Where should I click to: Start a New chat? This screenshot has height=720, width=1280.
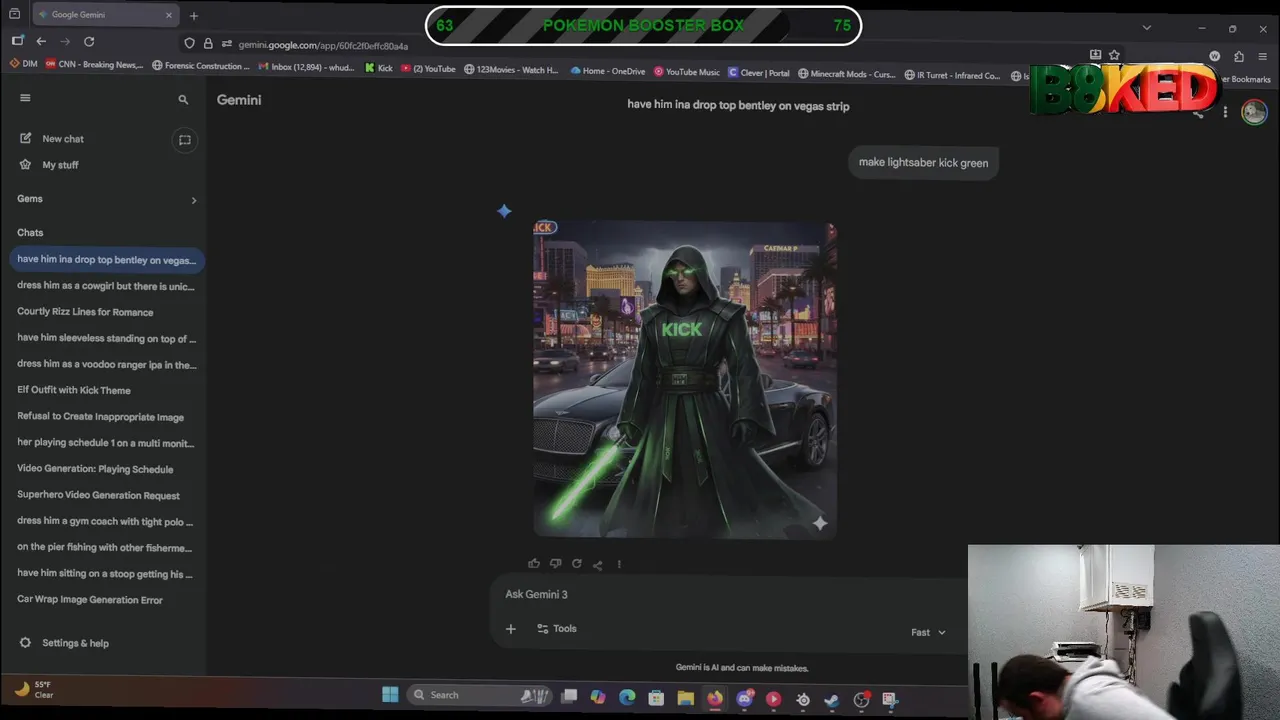tap(63, 139)
